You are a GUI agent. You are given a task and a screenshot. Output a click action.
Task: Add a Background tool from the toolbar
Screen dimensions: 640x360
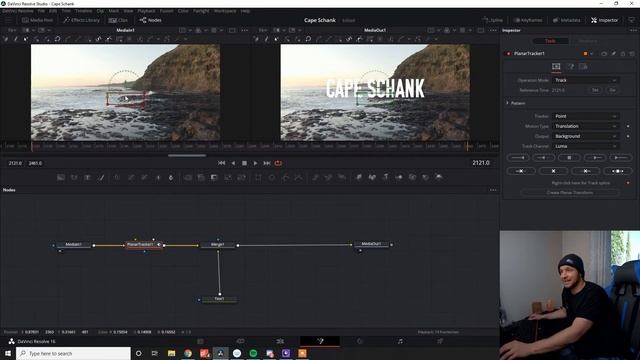click(x=61, y=177)
